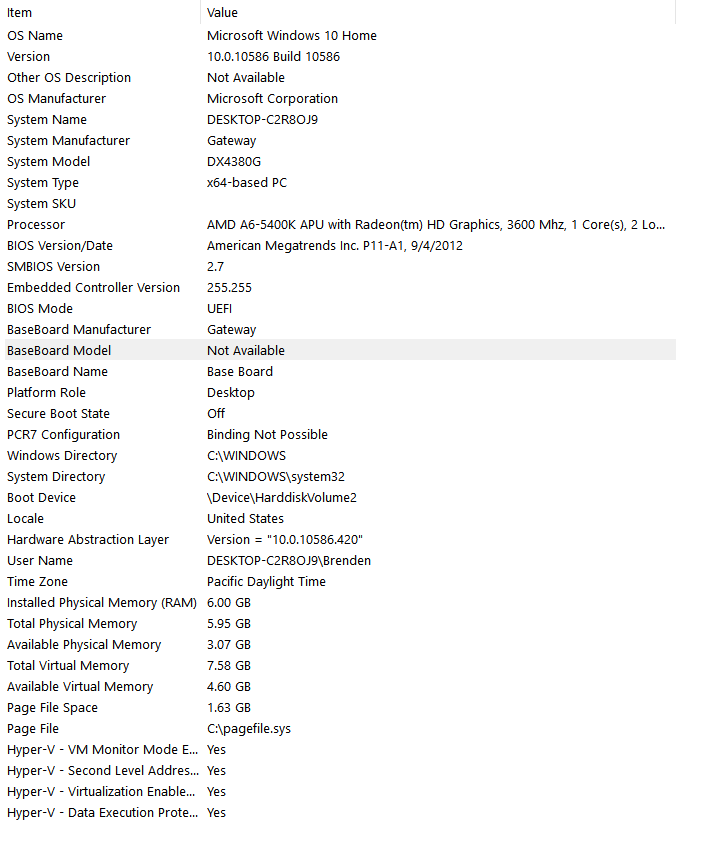Select the Windows Directory row label
708x841 pixels.
(x=62, y=455)
